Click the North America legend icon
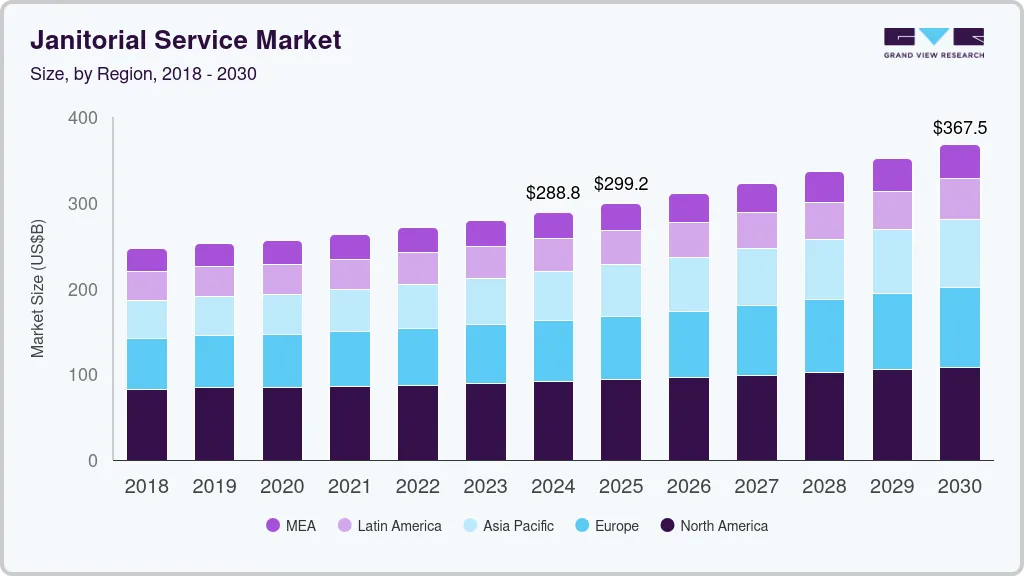The height and width of the screenshot is (576, 1024). [667, 525]
